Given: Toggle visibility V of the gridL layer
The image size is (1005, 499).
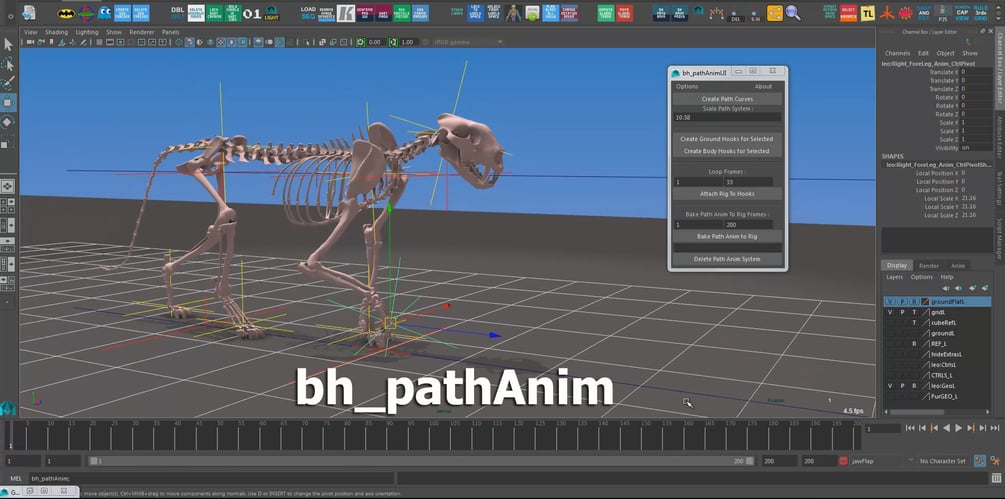Looking at the screenshot, I should point(890,312).
